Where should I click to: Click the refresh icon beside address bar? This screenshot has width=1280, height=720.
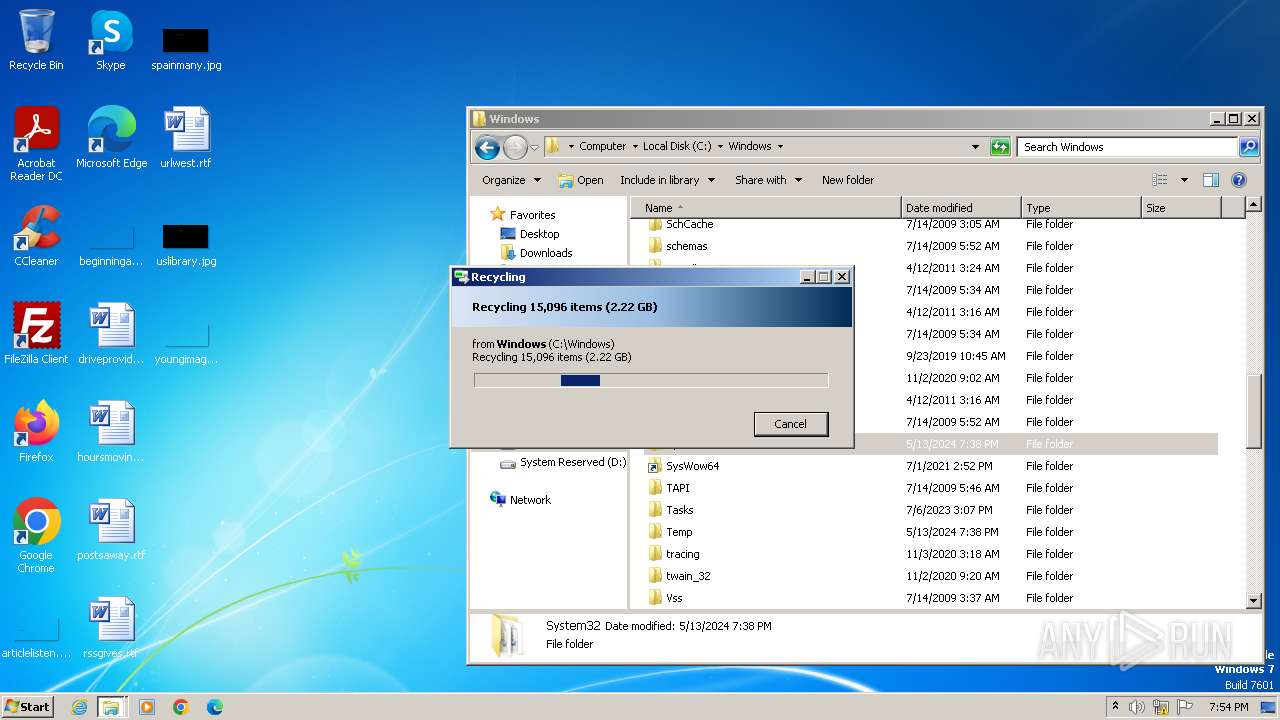pos(1000,147)
